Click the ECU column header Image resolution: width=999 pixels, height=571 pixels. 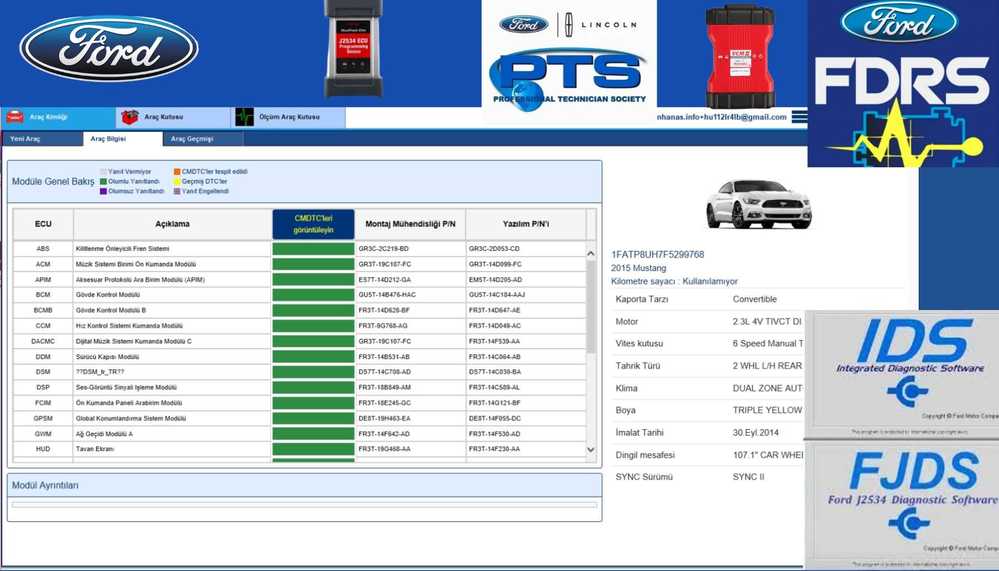click(43, 224)
